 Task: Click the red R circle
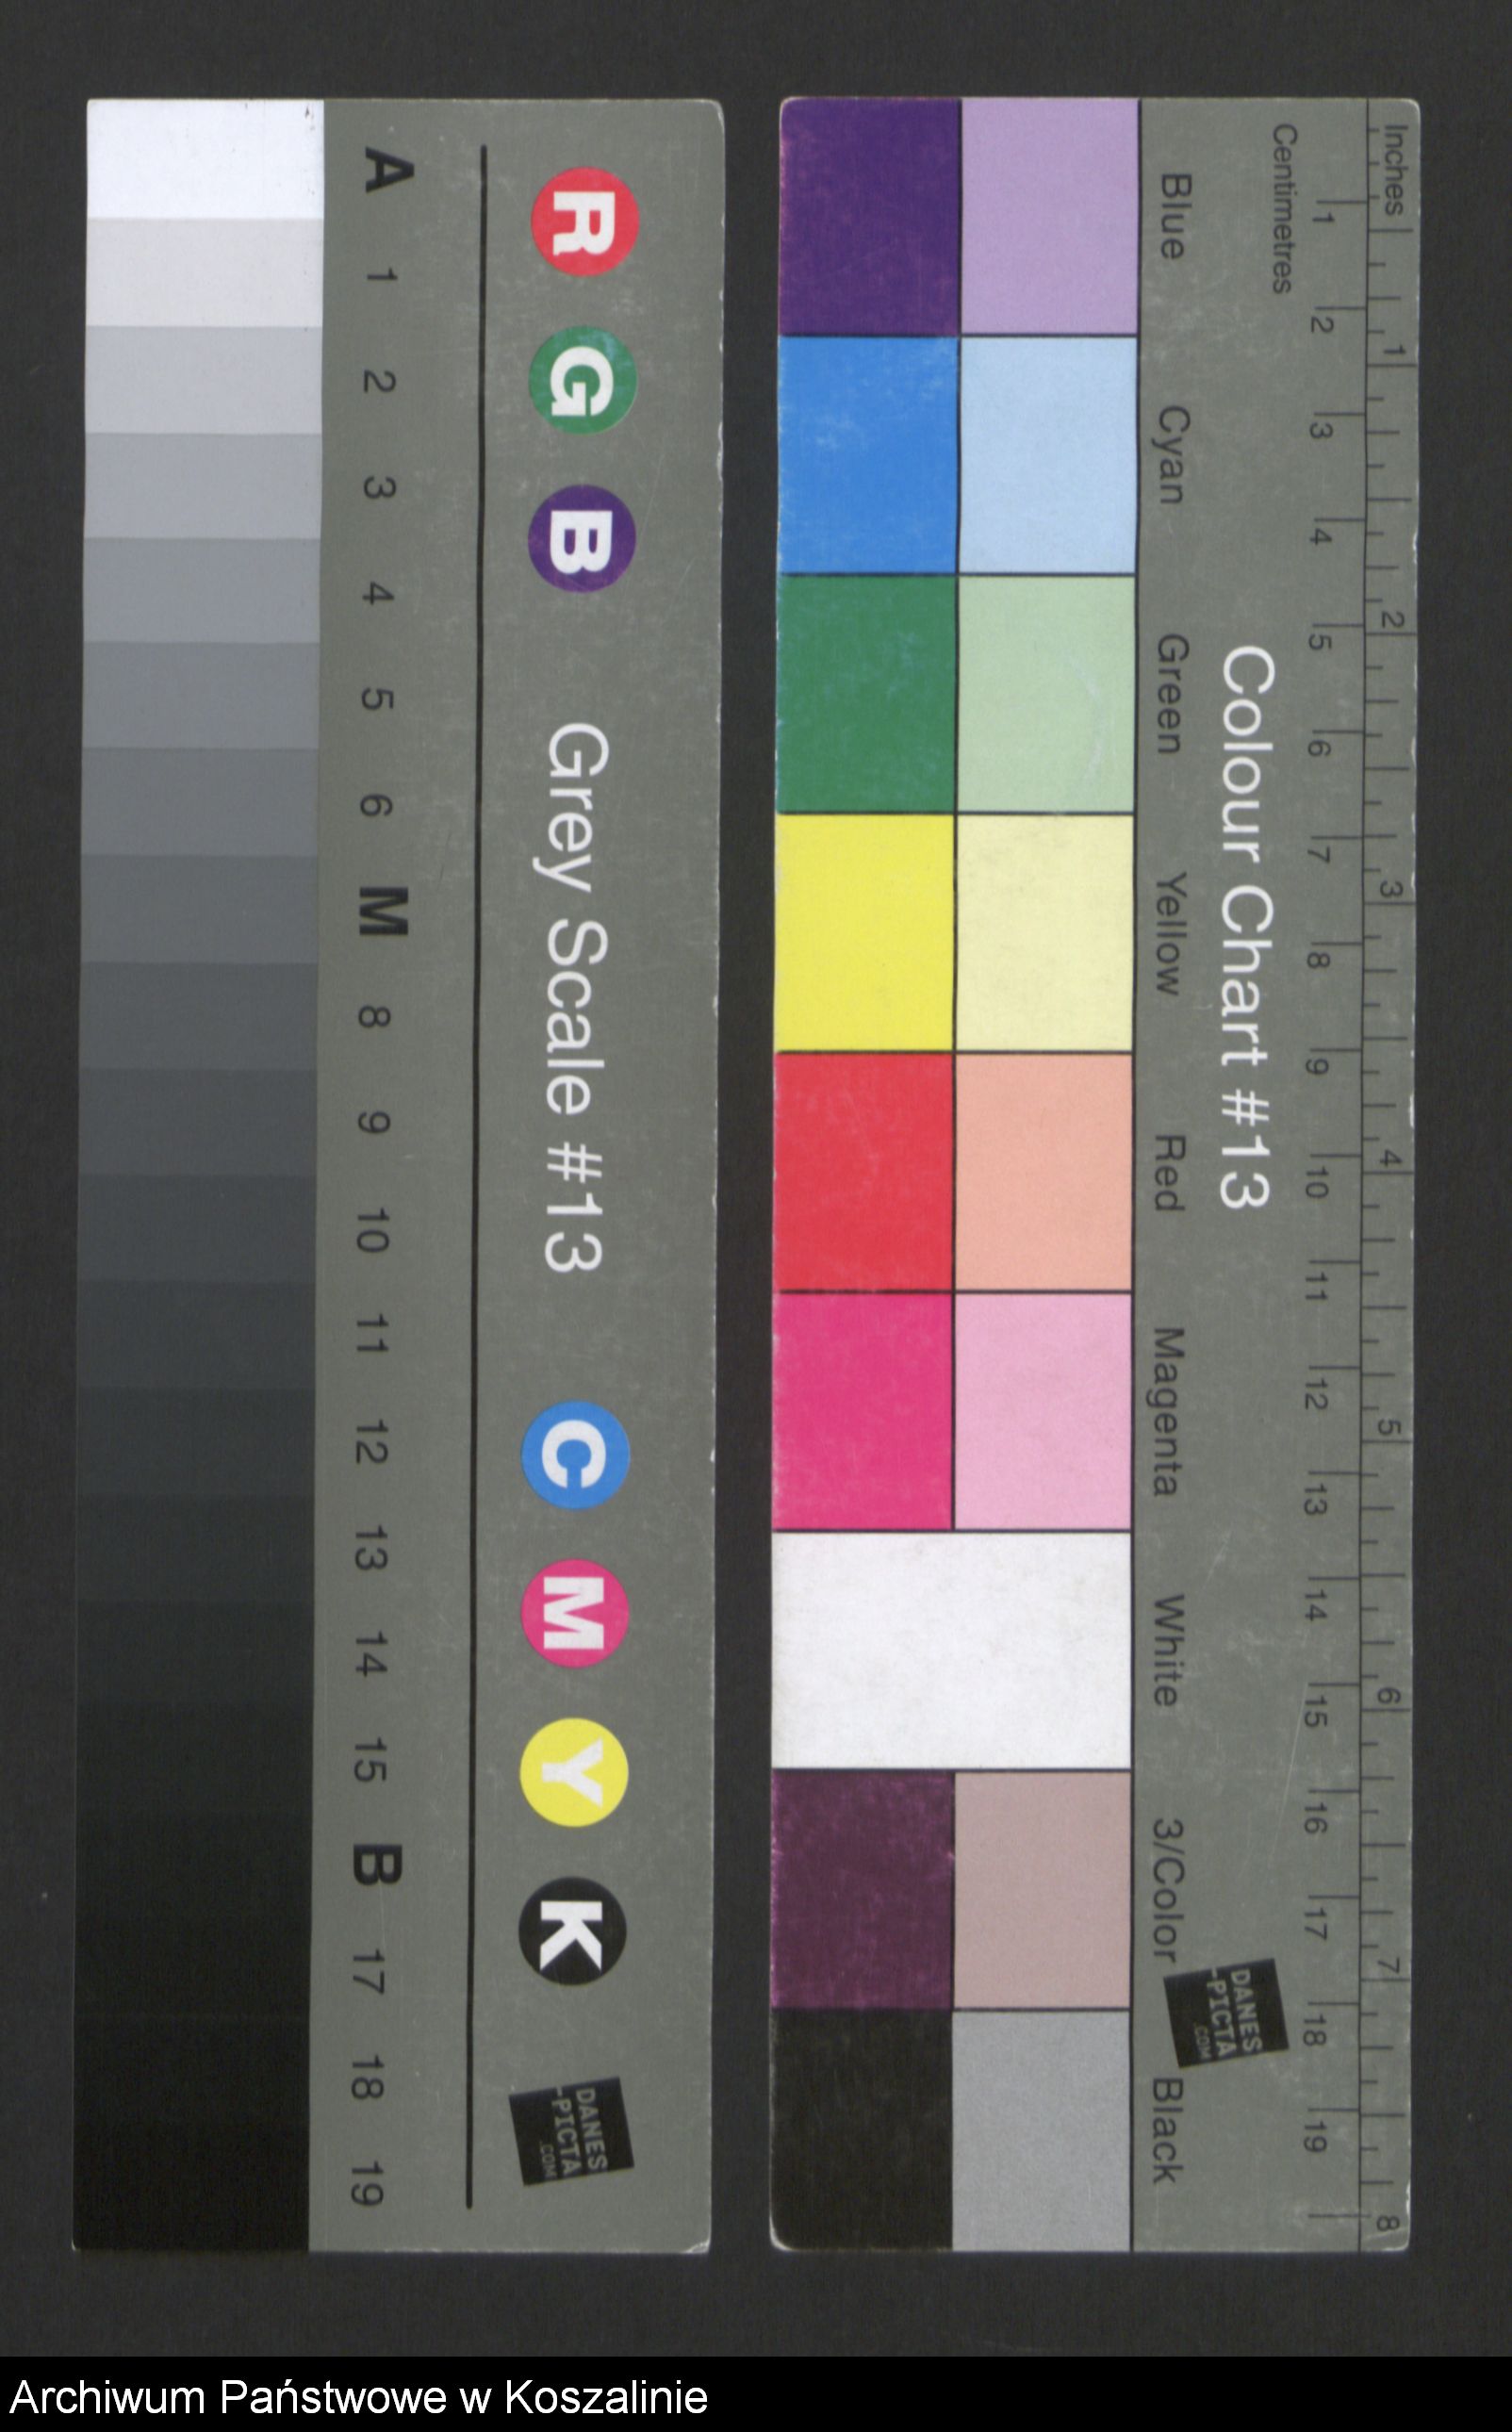(x=585, y=221)
